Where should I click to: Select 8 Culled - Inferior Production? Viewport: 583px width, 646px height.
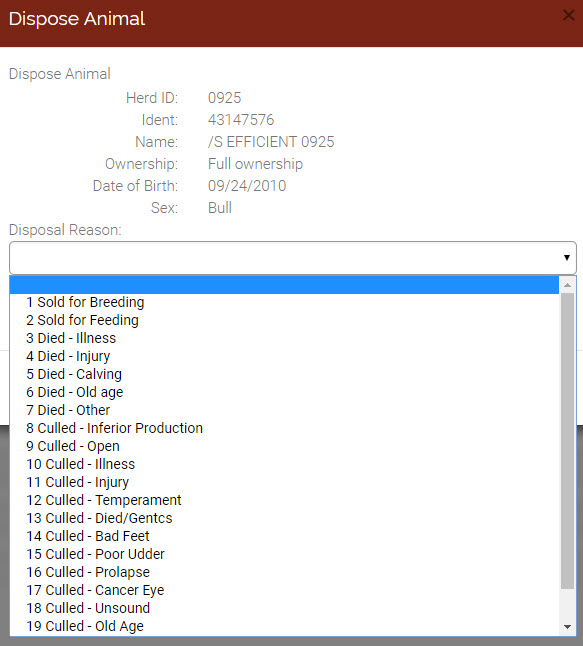coord(284,428)
